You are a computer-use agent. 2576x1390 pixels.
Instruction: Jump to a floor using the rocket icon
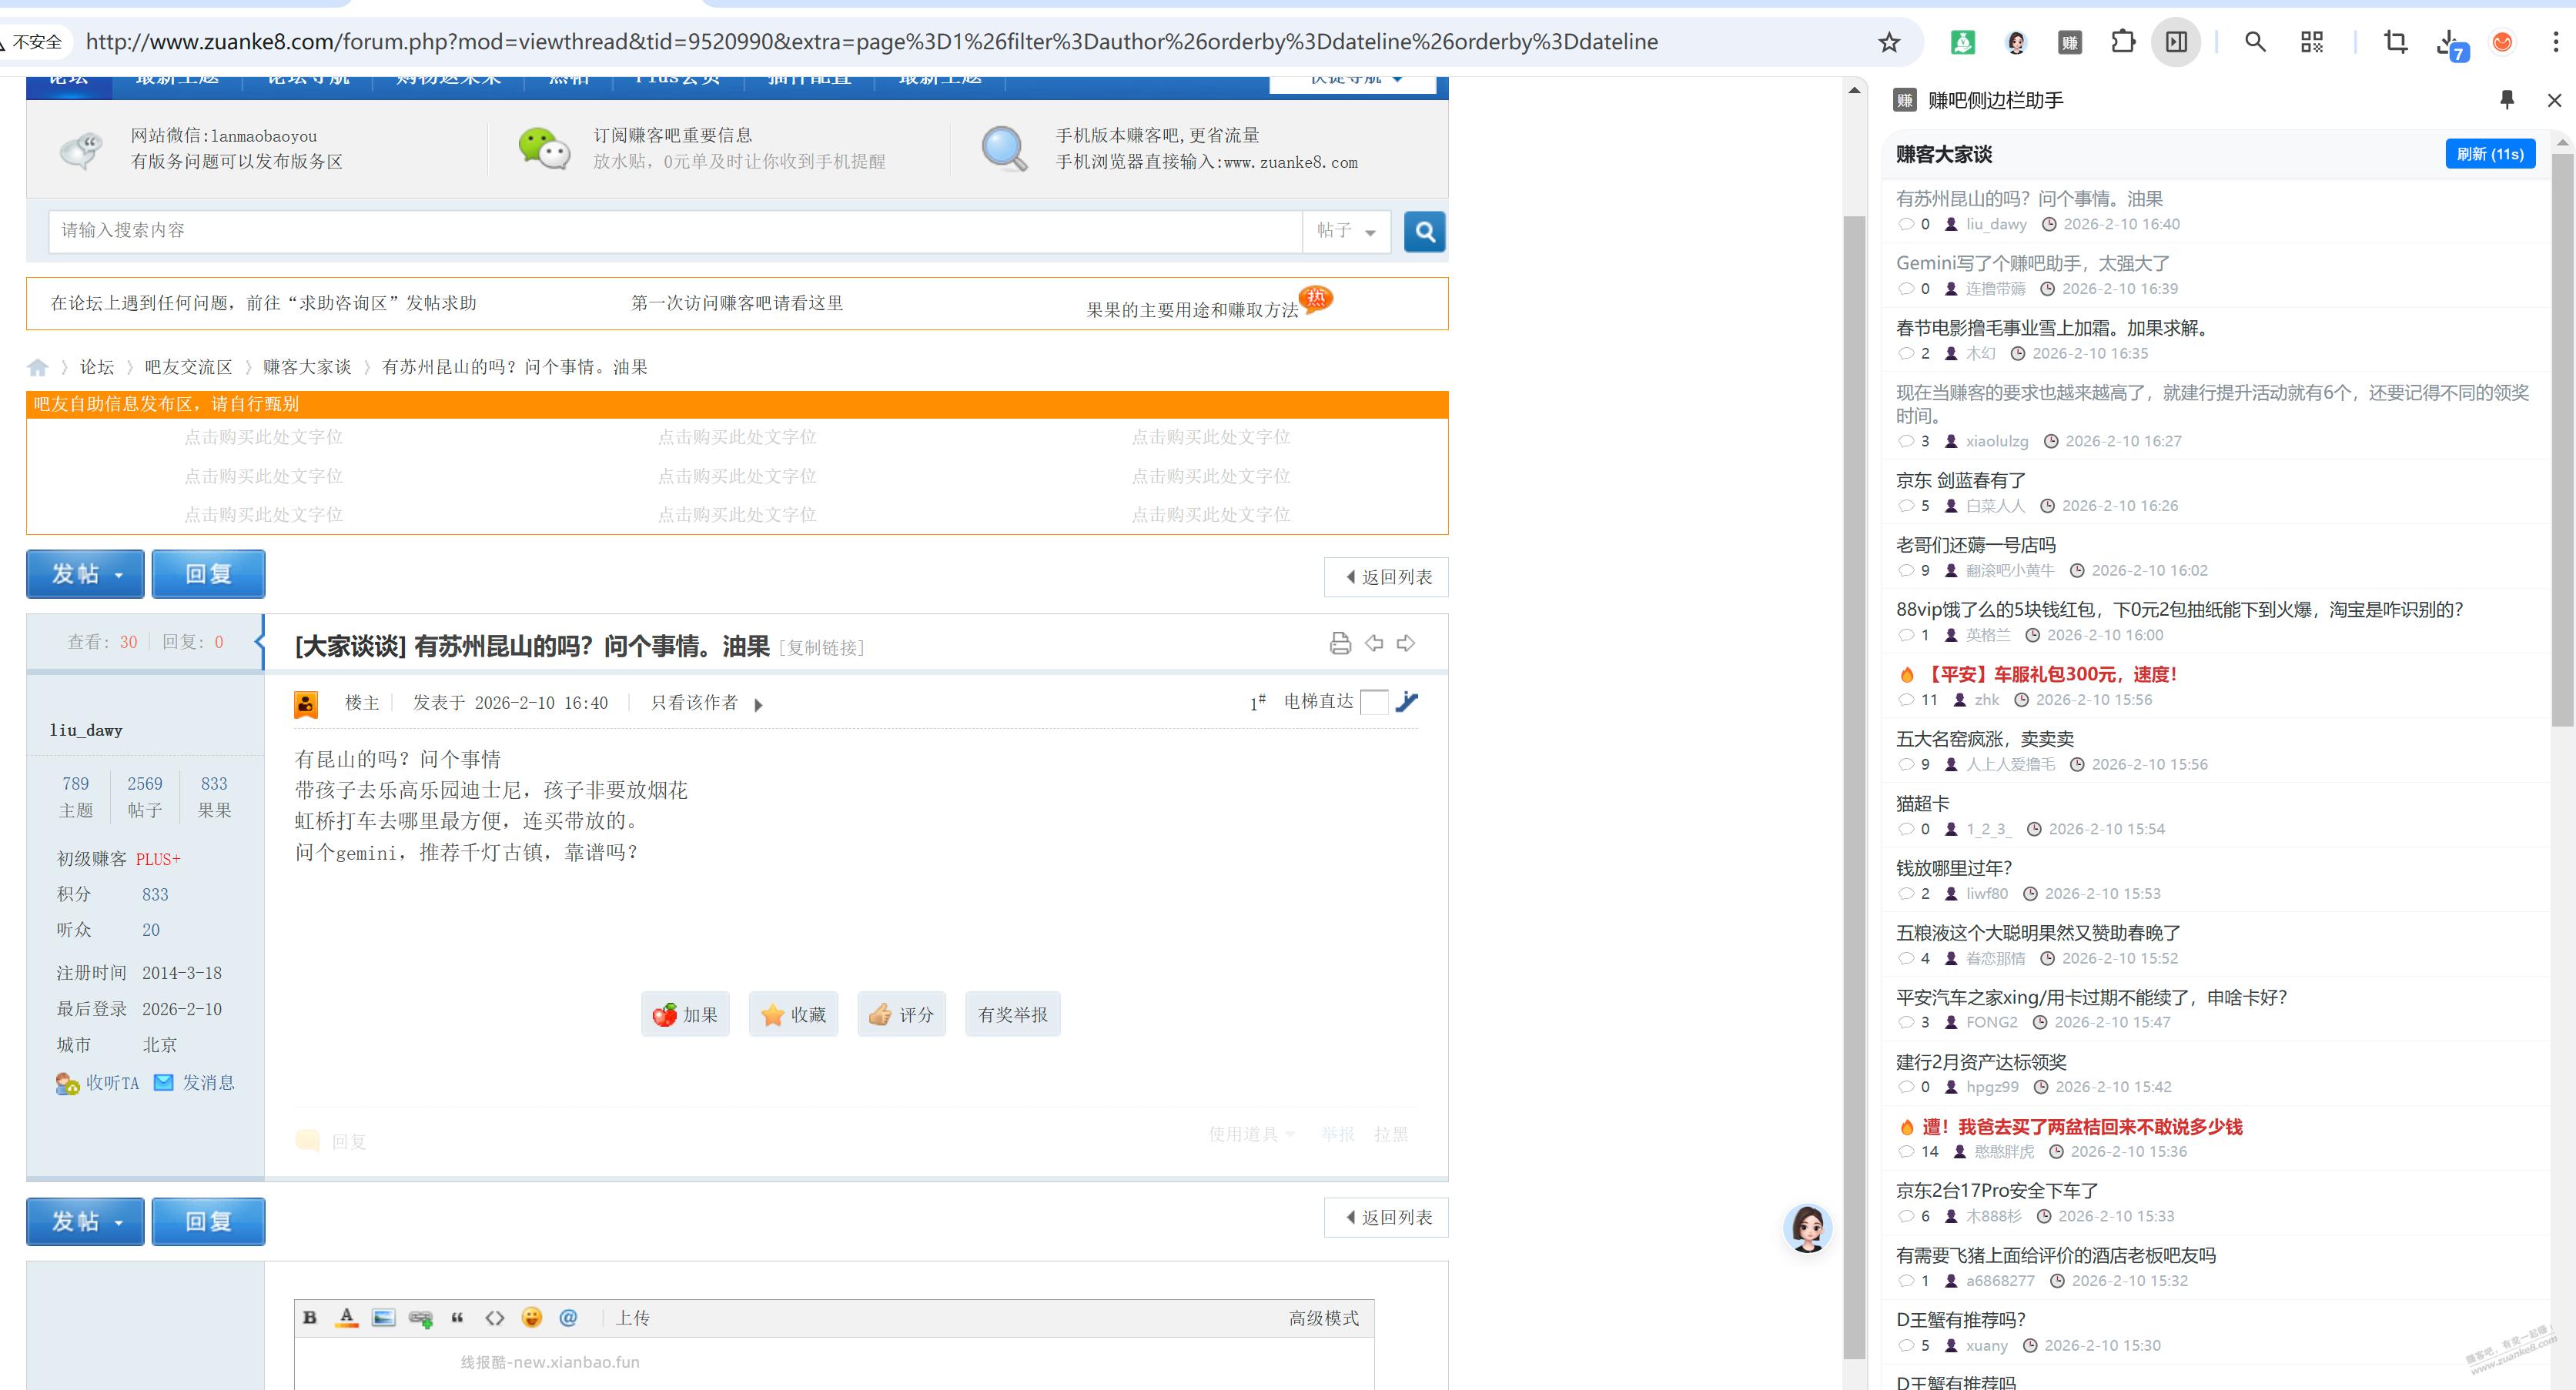1409,702
